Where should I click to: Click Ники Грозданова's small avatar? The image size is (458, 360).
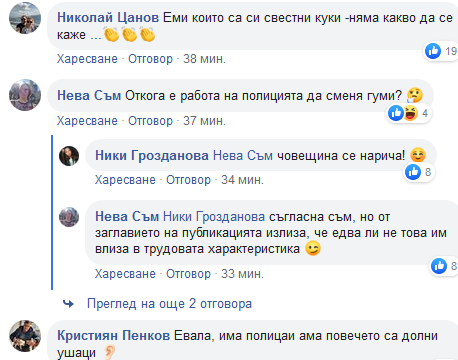point(69,156)
